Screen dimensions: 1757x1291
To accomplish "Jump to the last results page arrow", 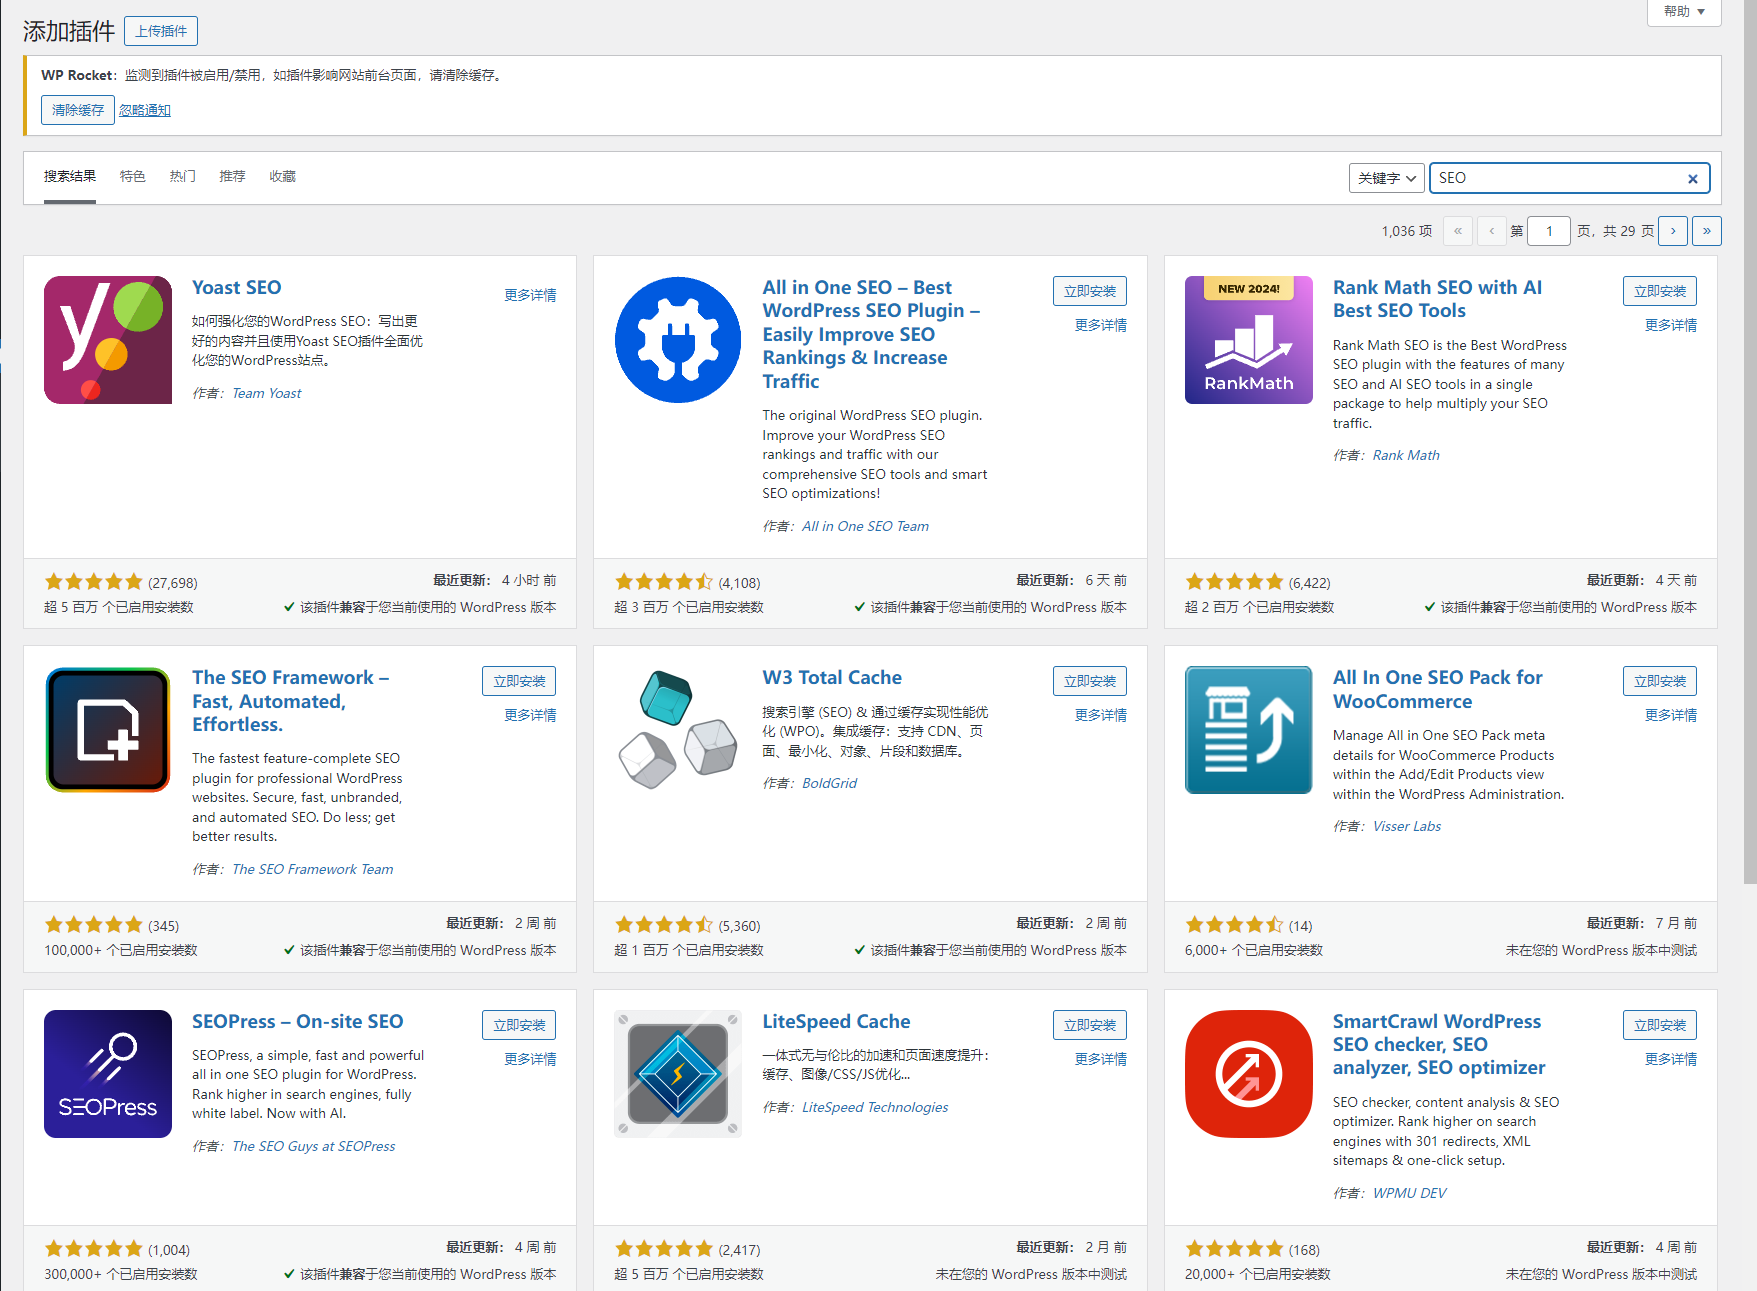I will (x=1707, y=231).
